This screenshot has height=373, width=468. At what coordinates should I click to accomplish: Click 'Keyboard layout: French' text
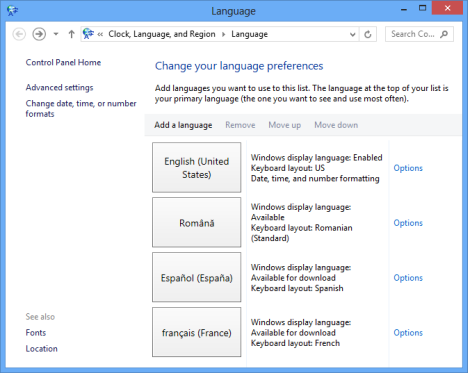pos(295,343)
